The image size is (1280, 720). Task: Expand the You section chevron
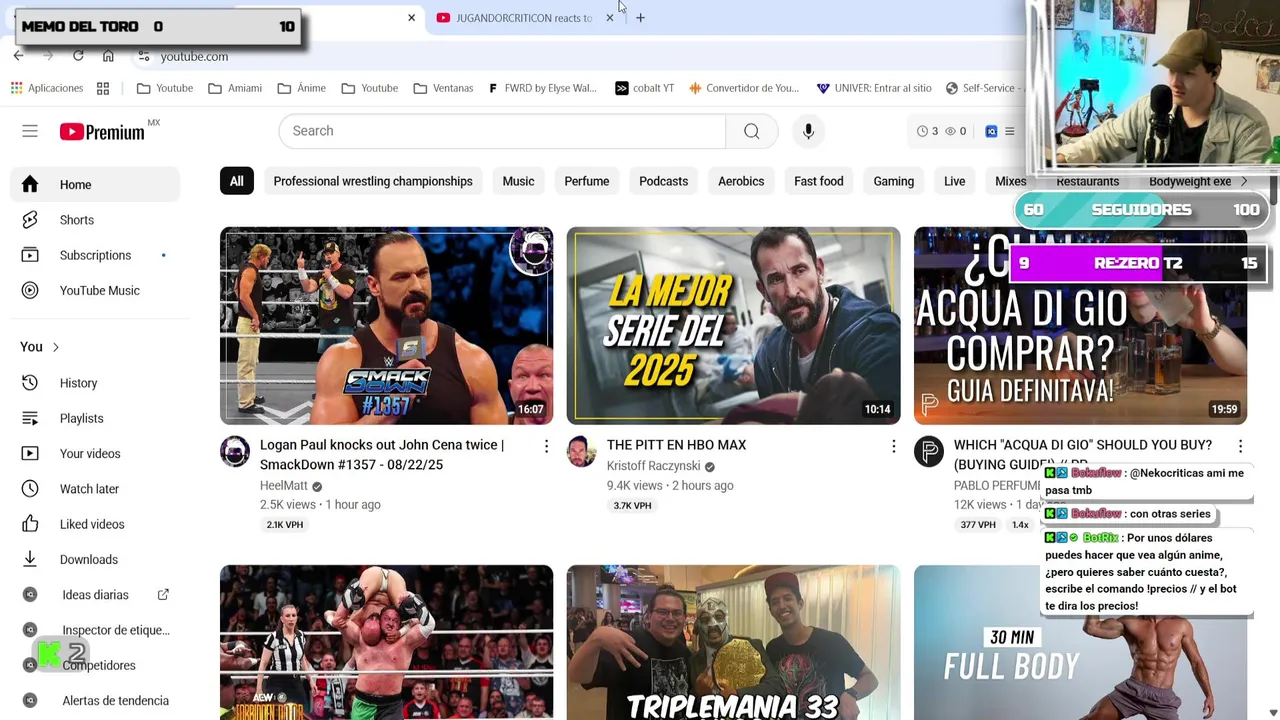coord(55,347)
